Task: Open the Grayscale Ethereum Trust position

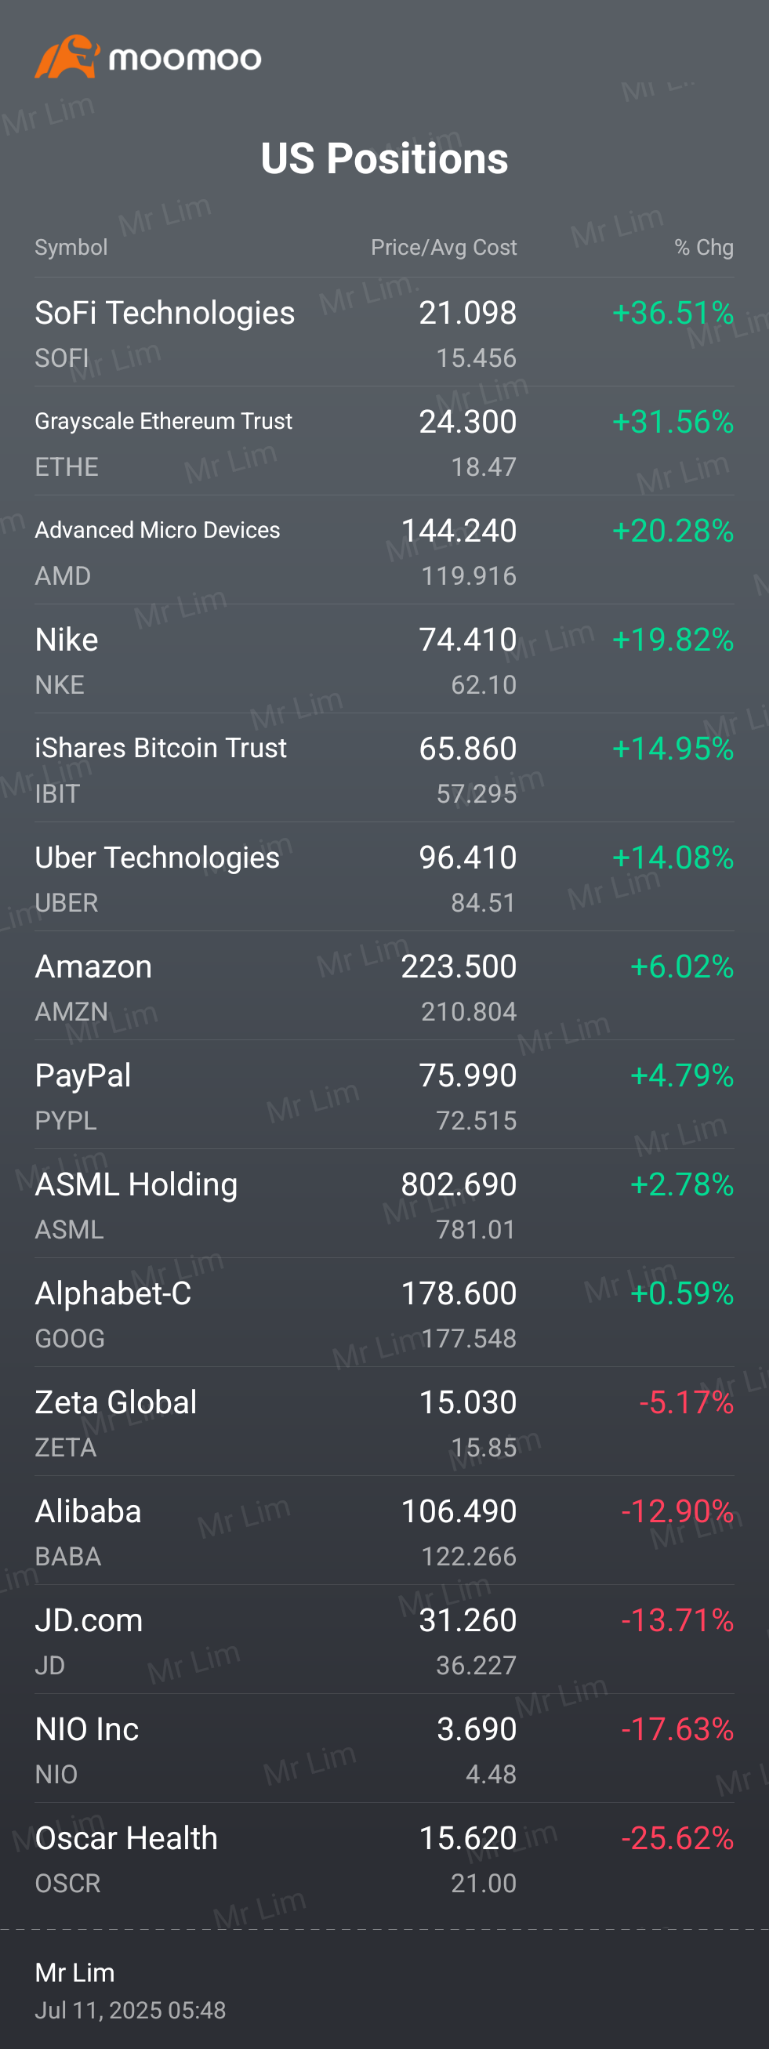Action: (384, 442)
